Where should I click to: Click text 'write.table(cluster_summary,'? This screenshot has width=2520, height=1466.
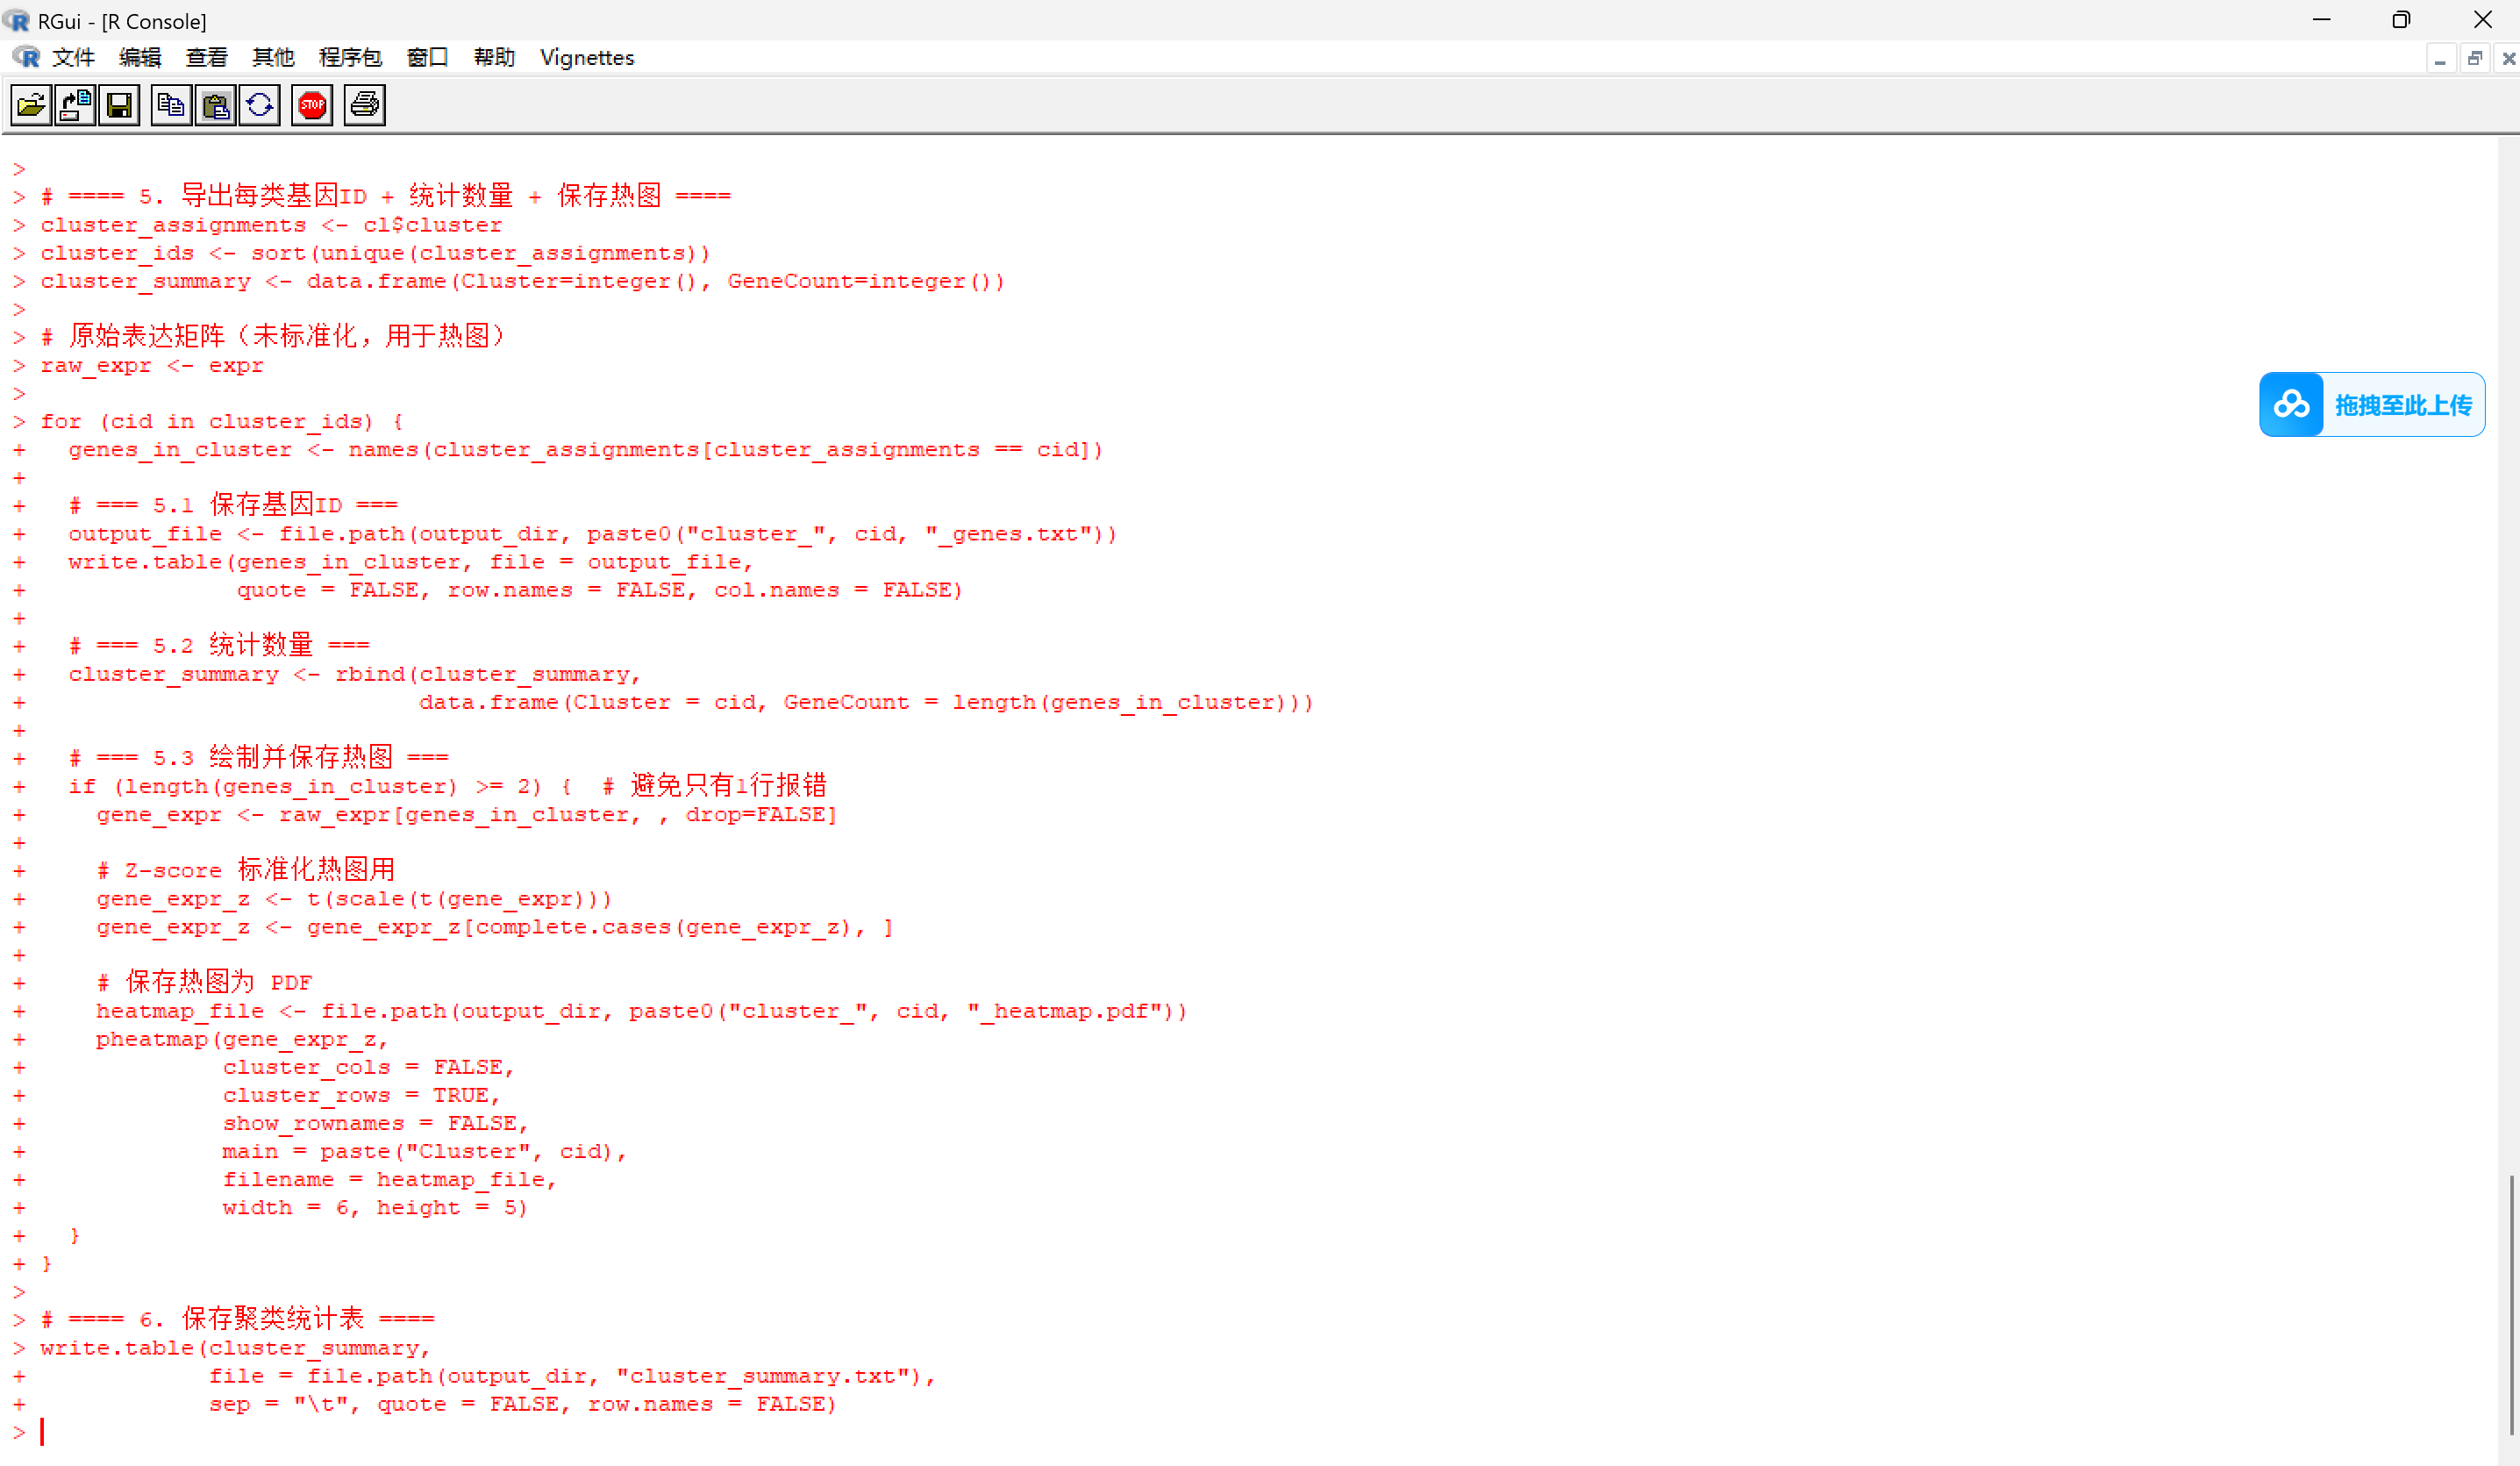[x=235, y=1348]
